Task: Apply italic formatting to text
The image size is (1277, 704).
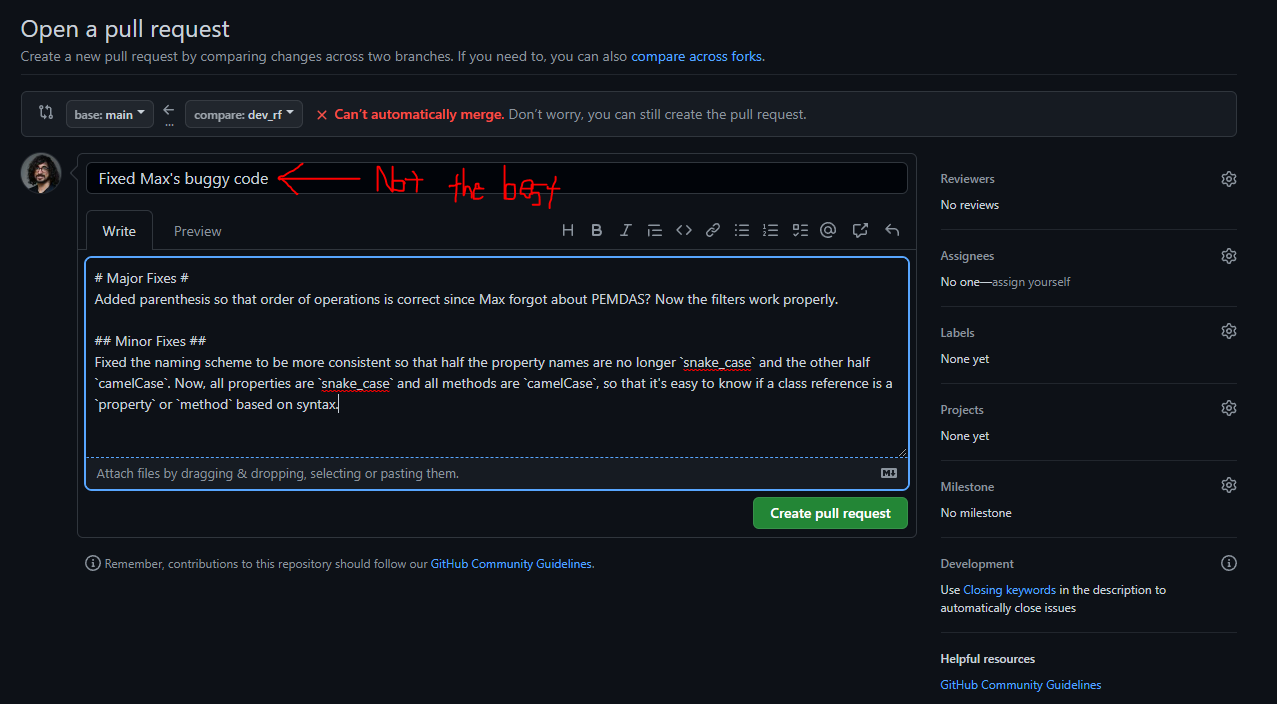Action: click(626, 230)
